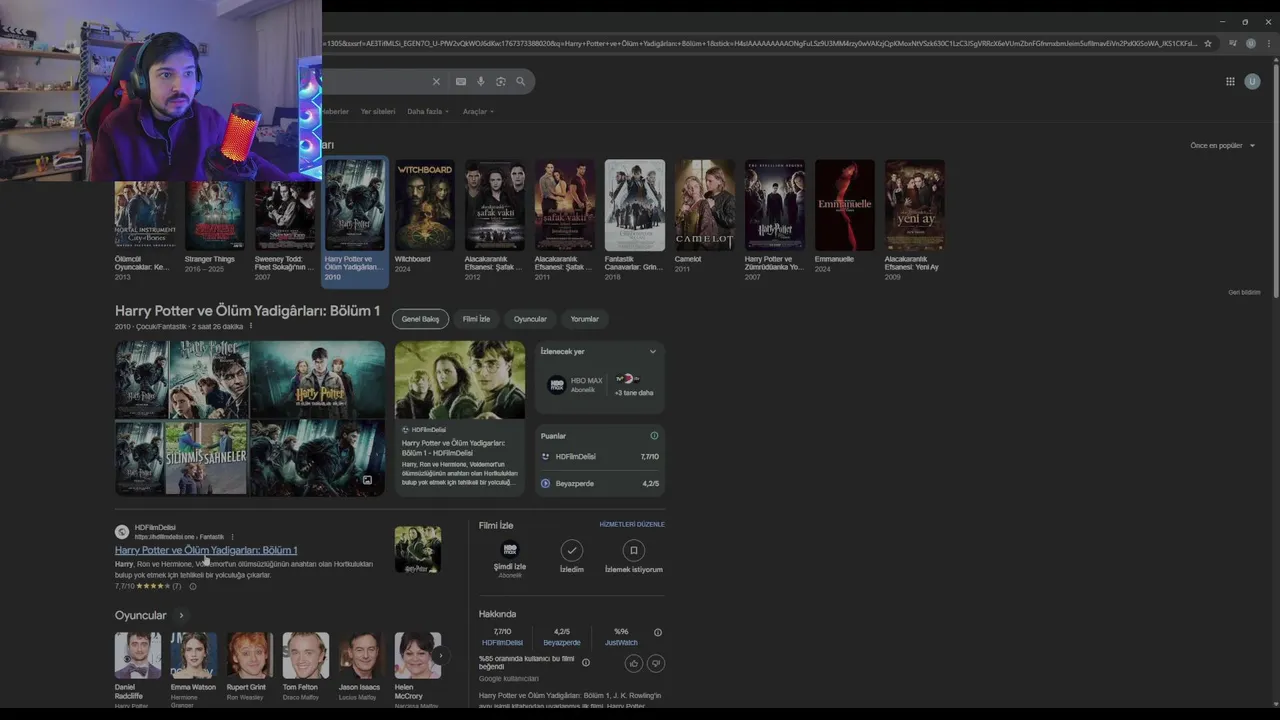The height and width of the screenshot is (720, 1280).
Task: Expand the Oyuncular cast arrow
Action: click(x=181, y=616)
